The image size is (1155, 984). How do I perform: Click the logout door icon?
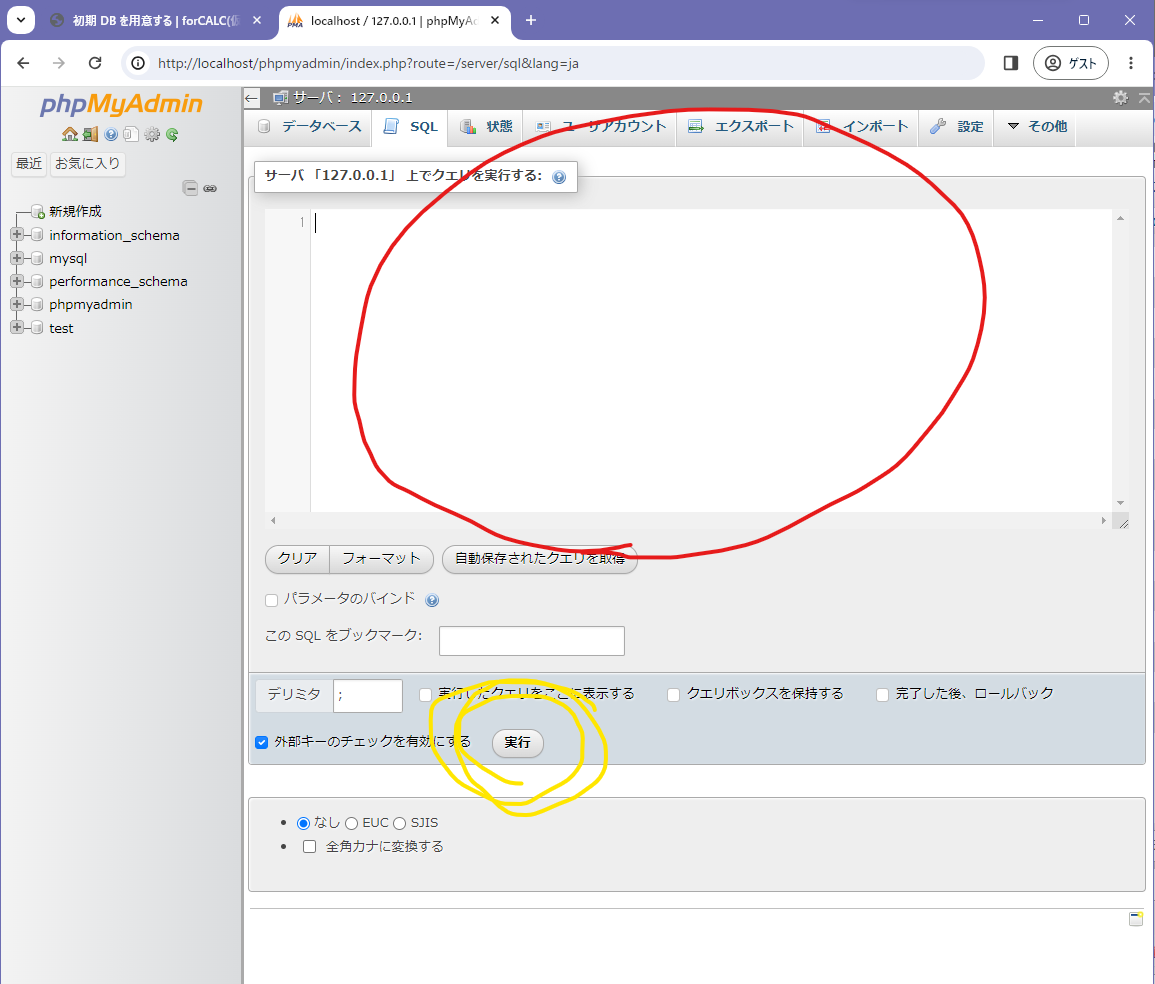90,134
